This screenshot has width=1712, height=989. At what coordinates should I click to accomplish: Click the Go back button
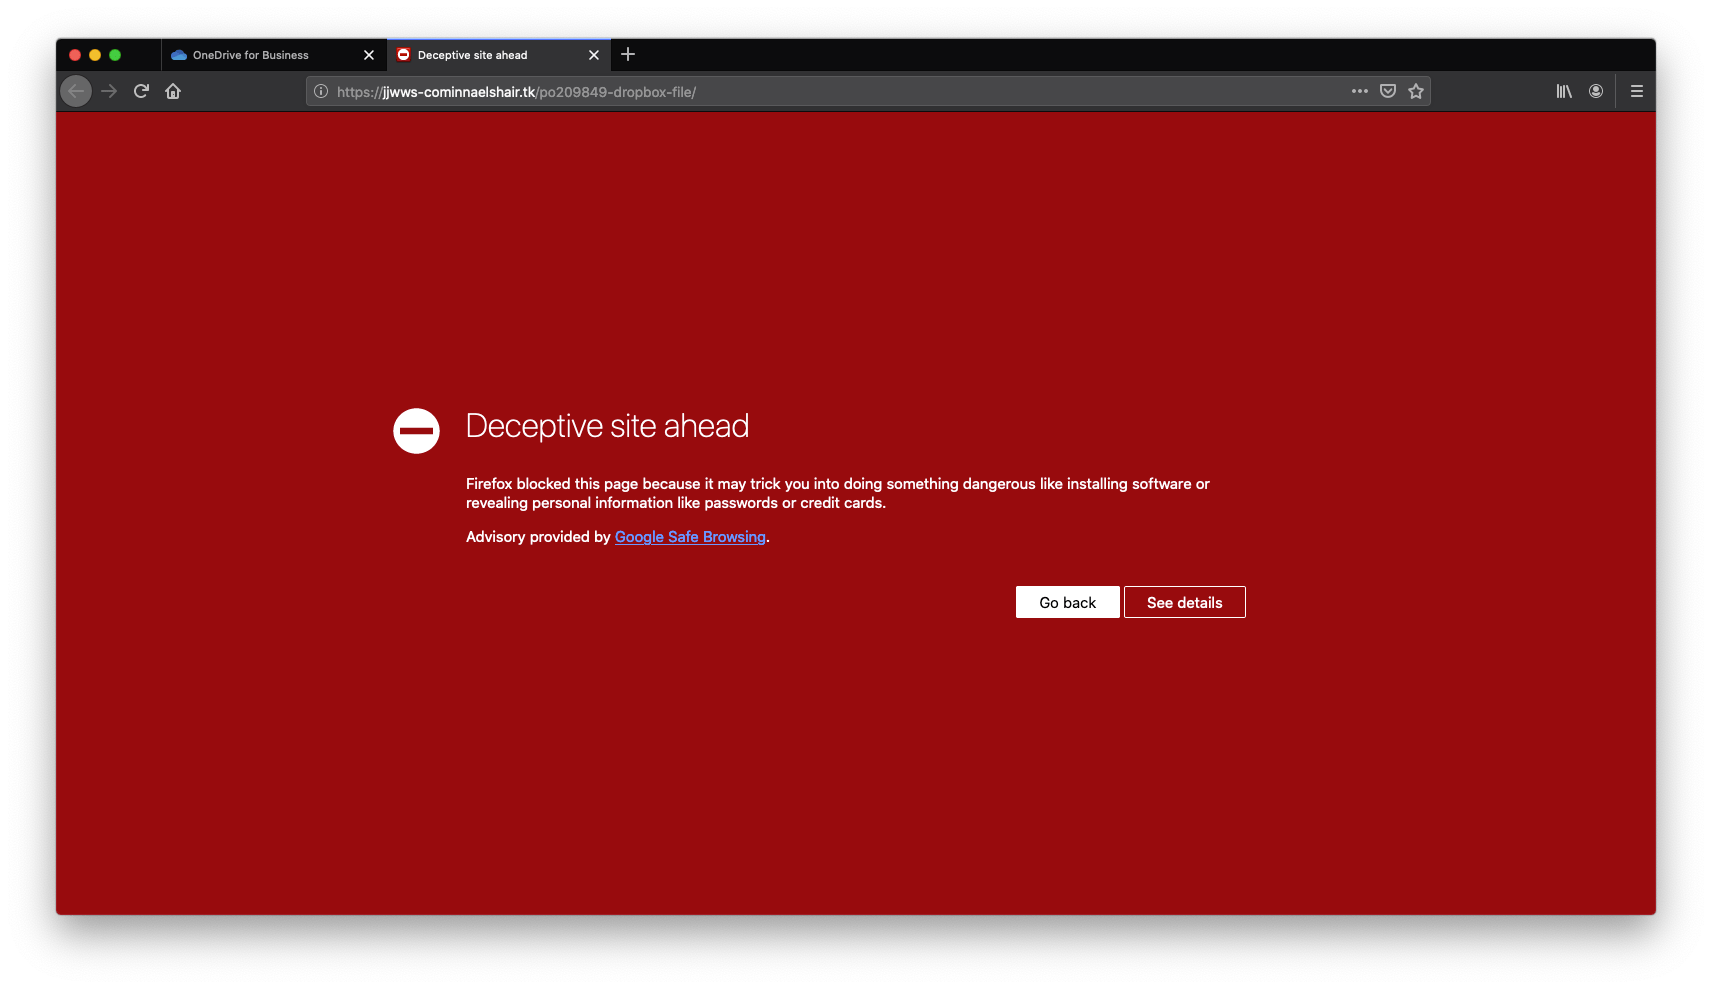pyautogui.click(x=1068, y=602)
